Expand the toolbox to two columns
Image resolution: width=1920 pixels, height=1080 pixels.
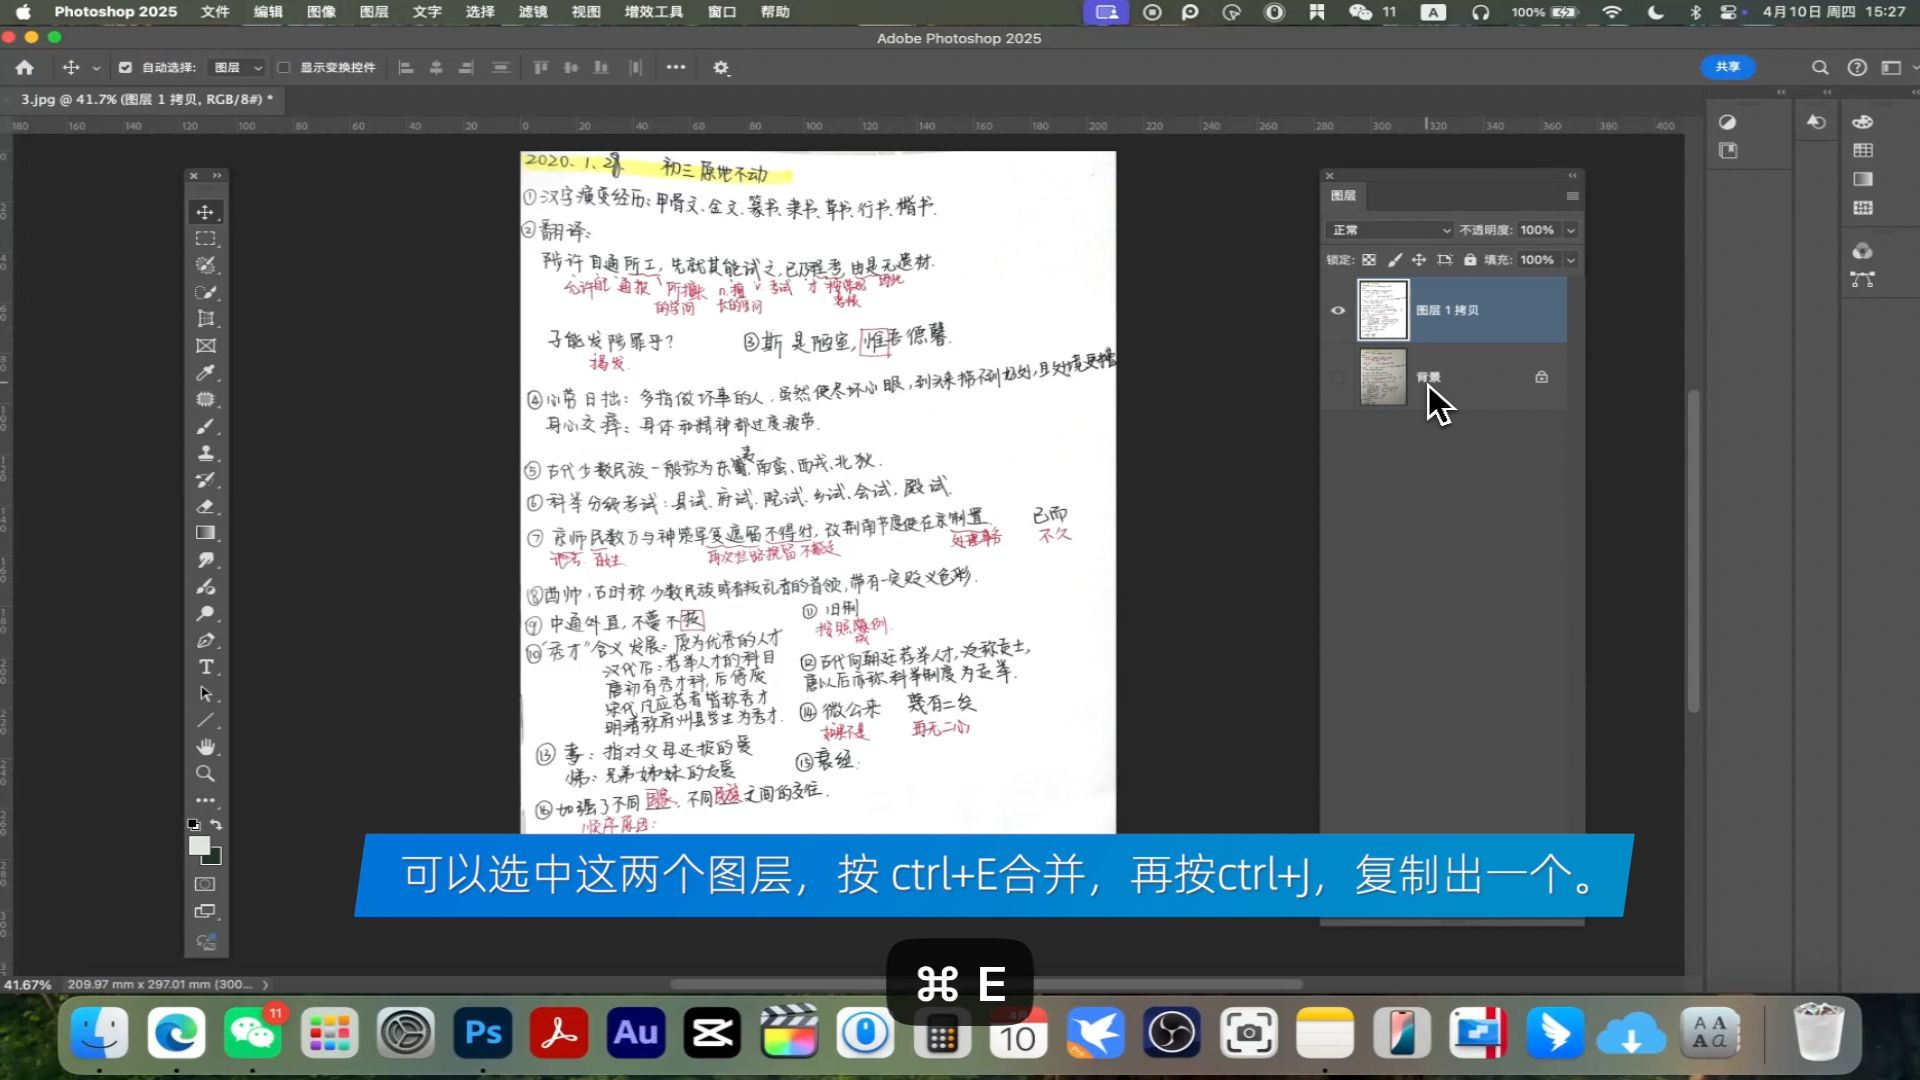[x=217, y=176]
